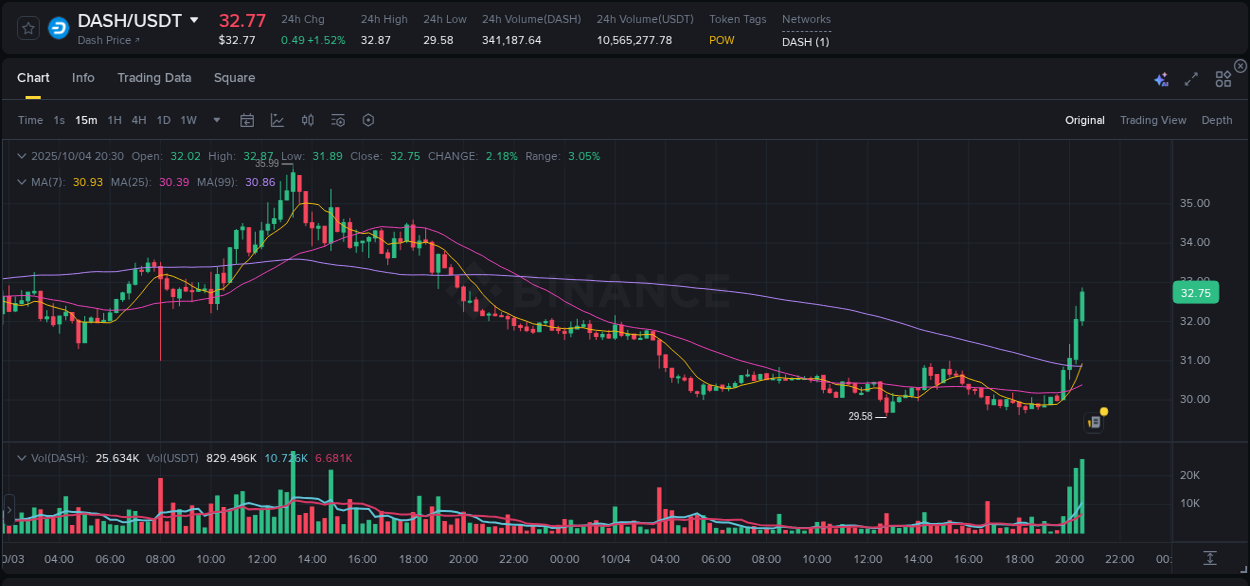The image size is (1250, 586).
Task: Collapse the OHLC info row chevron
Action: coord(22,156)
